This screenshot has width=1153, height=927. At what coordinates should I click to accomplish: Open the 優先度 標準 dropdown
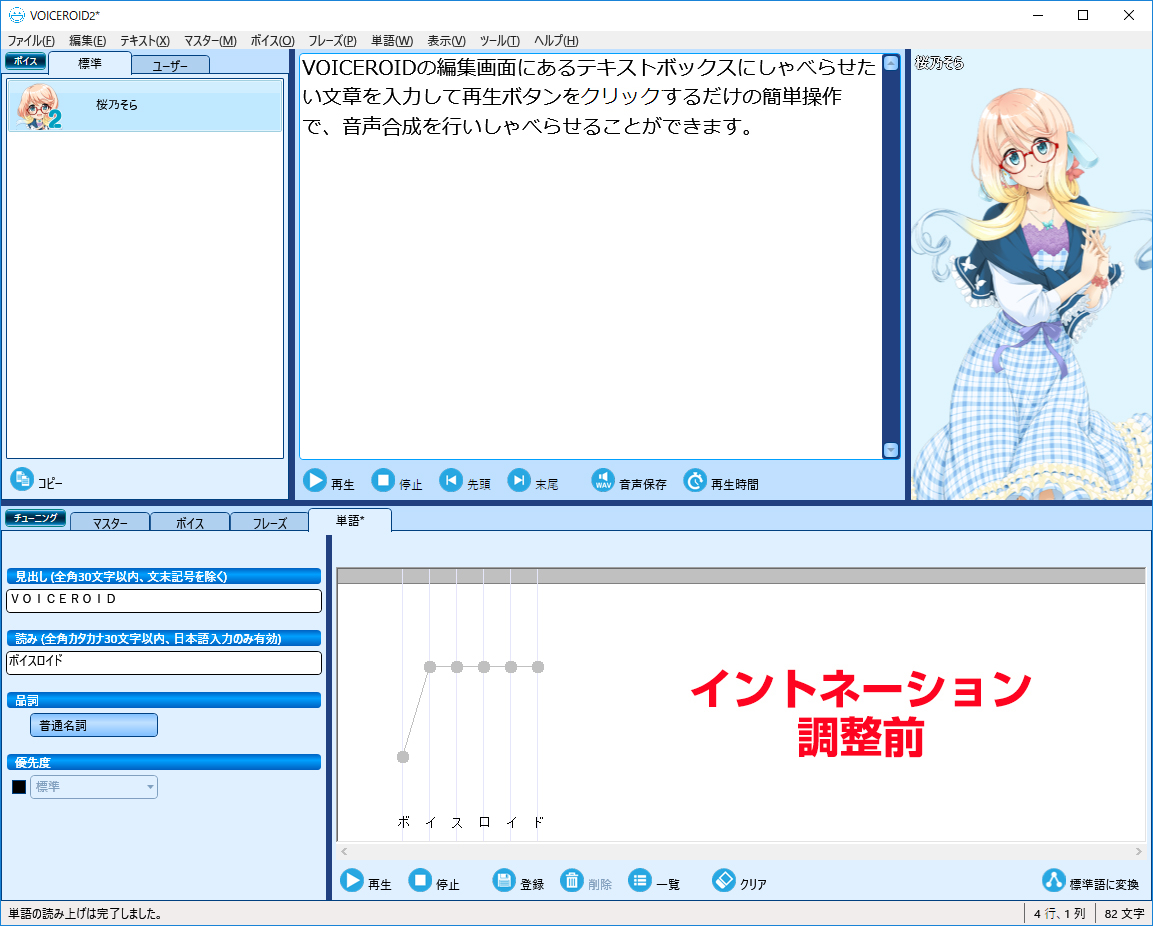click(x=93, y=787)
